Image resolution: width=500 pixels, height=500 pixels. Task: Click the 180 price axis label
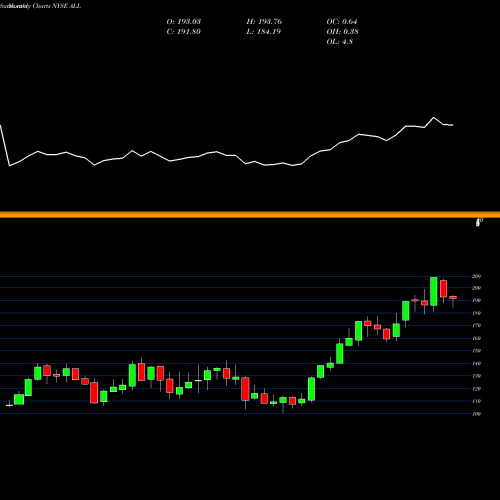(x=476, y=313)
